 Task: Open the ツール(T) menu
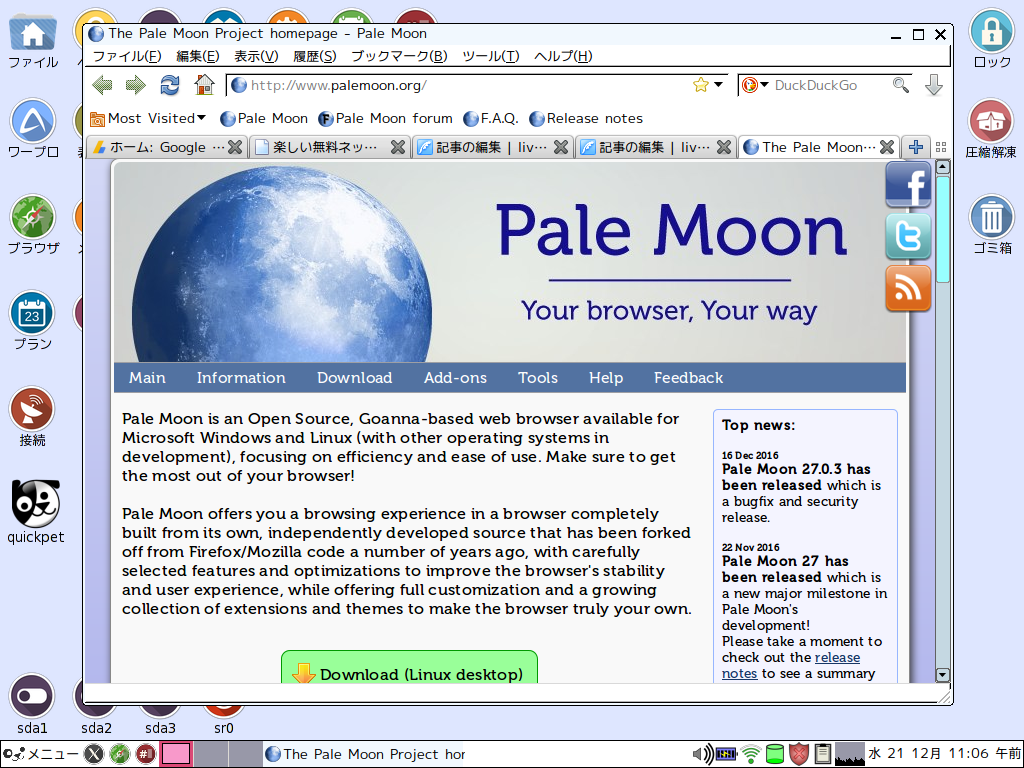pos(490,56)
